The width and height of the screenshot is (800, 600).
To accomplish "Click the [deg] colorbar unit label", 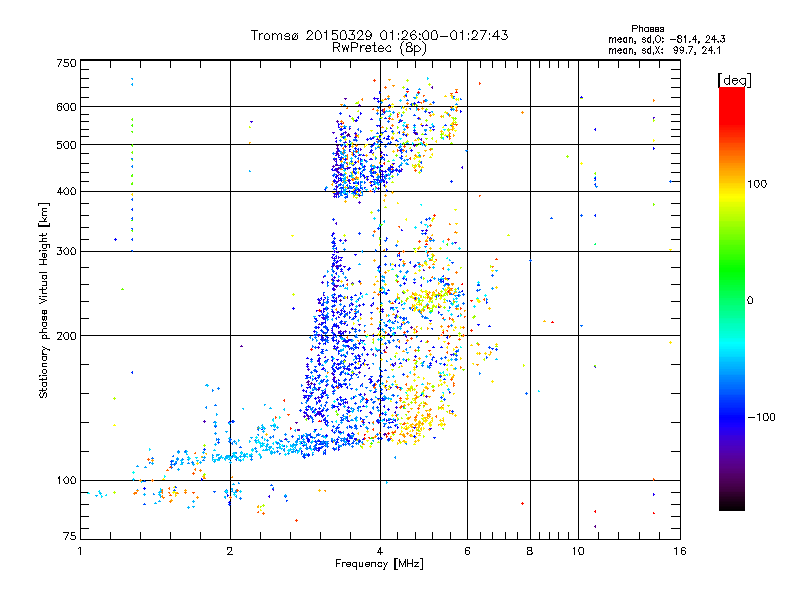I will (x=734, y=80).
